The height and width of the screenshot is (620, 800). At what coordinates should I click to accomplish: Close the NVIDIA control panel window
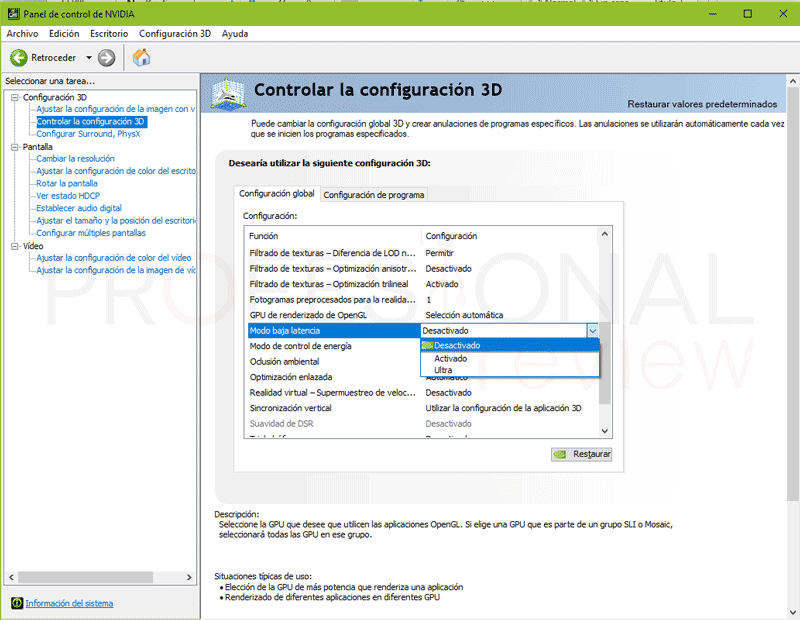pyautogui.click(x=783, y=14)
